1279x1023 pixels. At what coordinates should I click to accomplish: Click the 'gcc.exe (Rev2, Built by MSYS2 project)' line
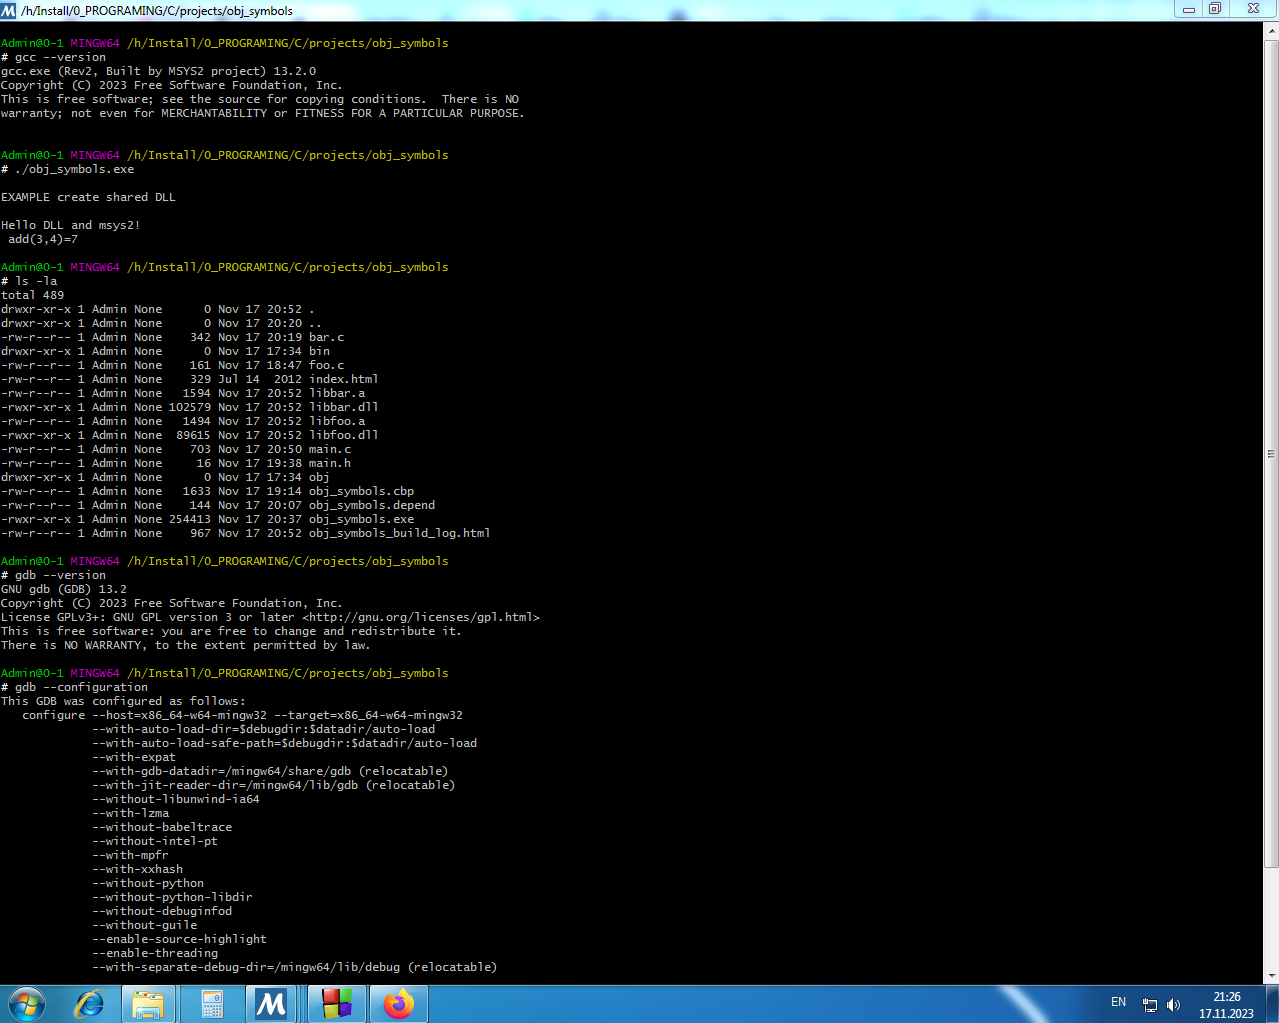158,71
